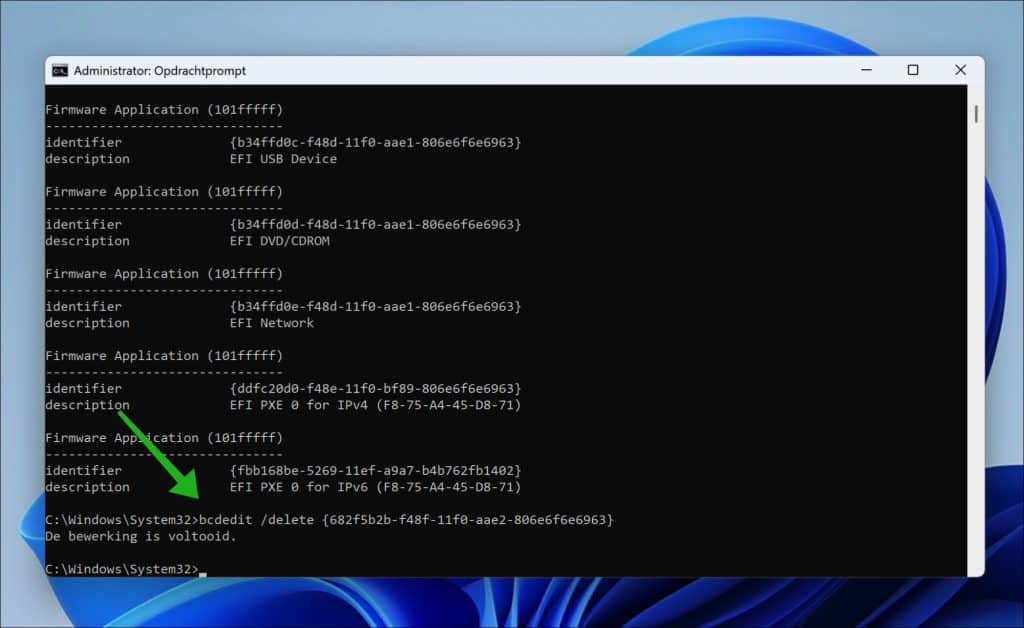The width and height of the screenshot is (1024, 628).
Task: Click the 'EFI USB Device' description
Action: 283,159
